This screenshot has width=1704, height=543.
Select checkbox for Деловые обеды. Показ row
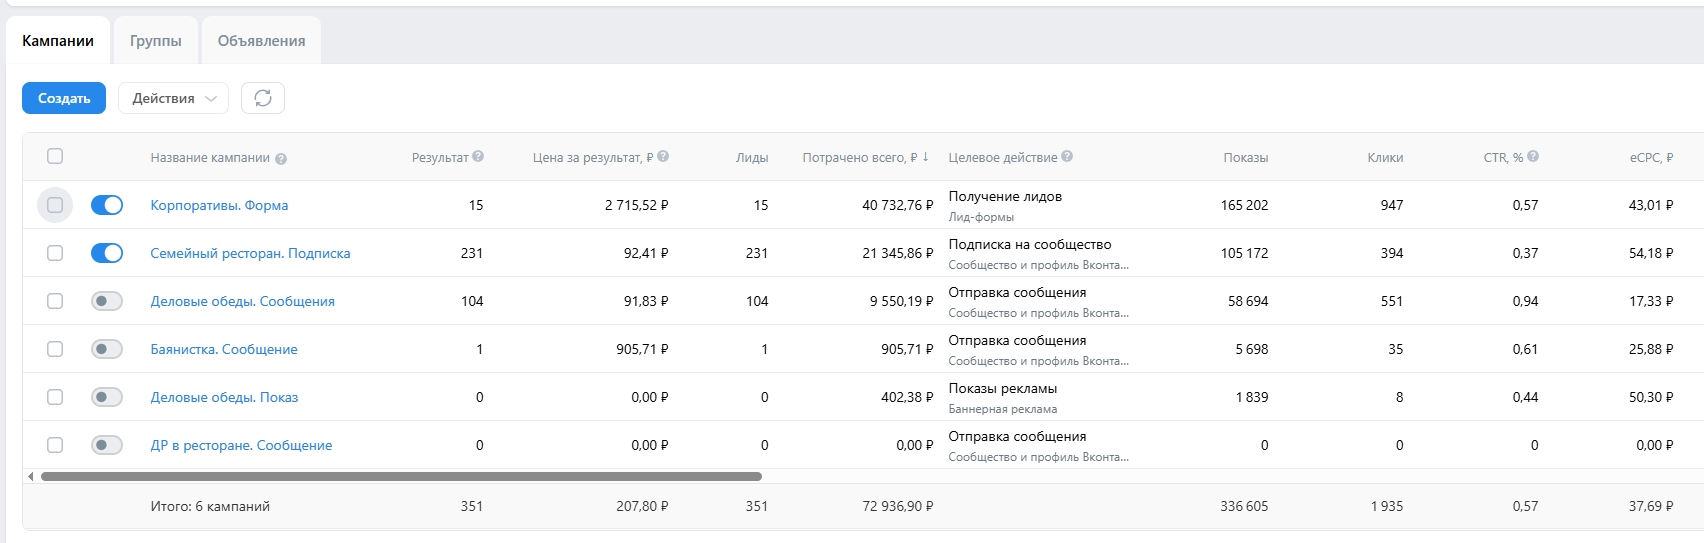[55, 397]
